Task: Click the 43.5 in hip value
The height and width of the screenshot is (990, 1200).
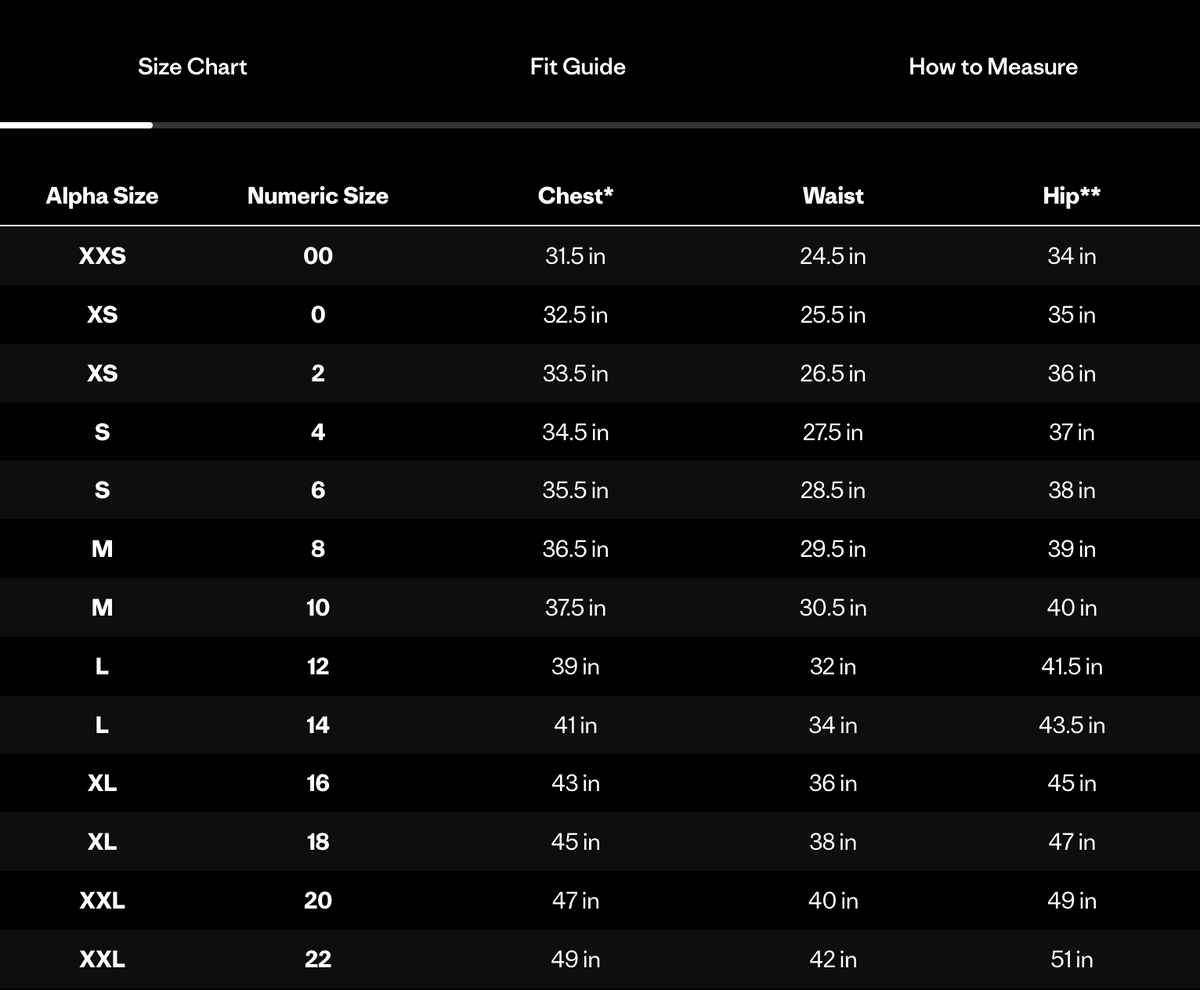Action: click(x=1072, y=725)
